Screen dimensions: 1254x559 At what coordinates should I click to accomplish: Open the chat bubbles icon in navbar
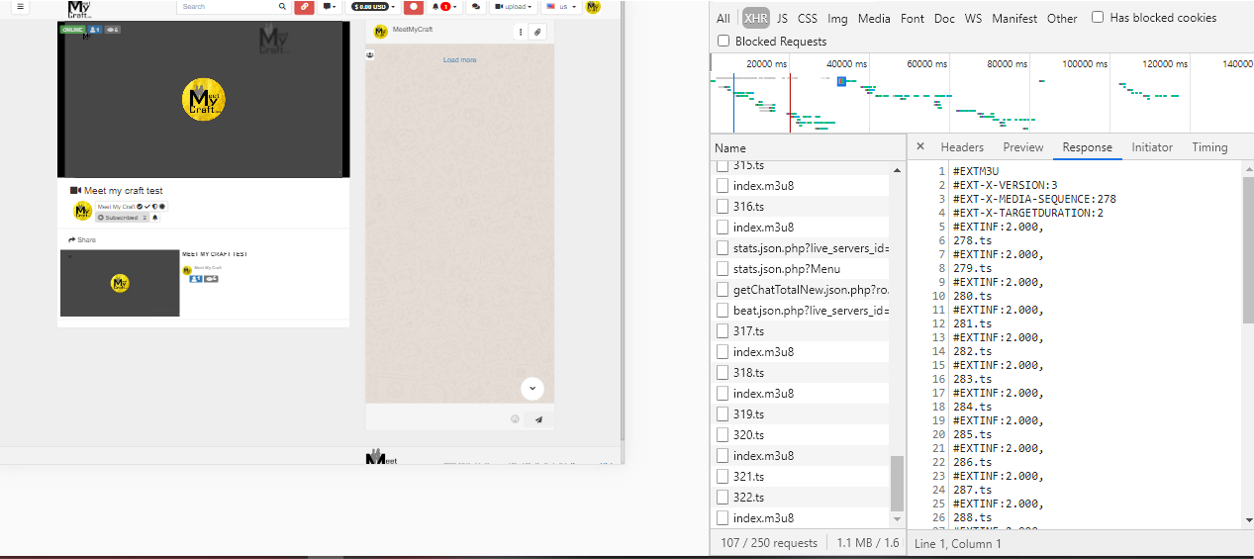pos(476,6)
